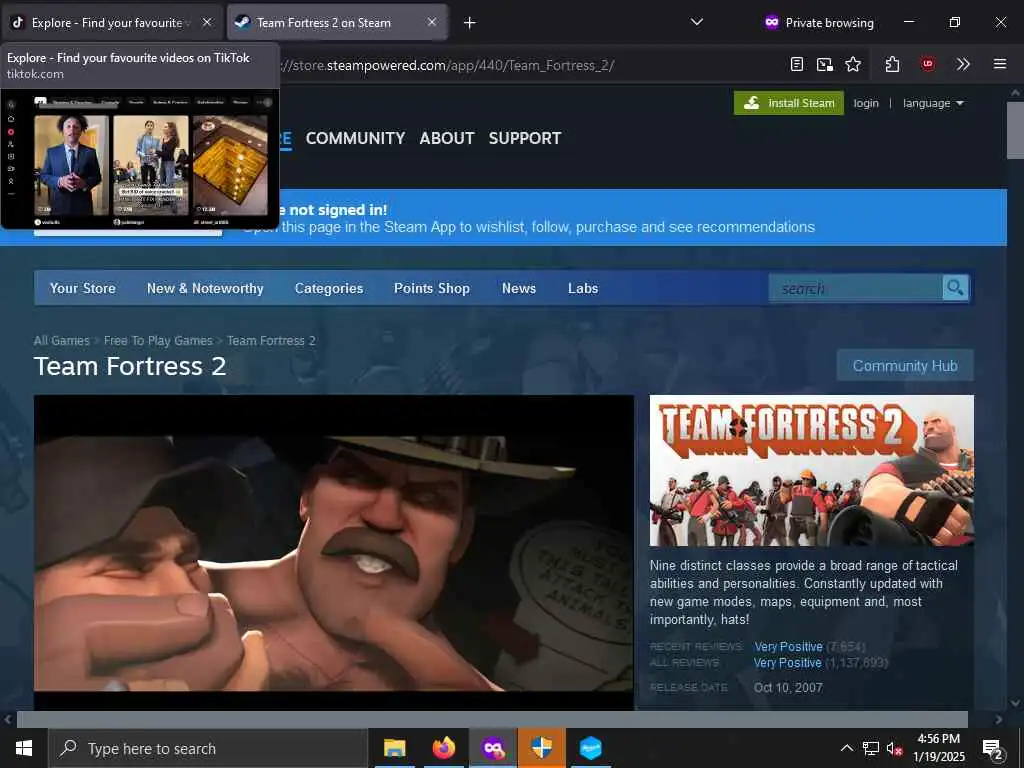Image resolution: width=1024 pixels, height=768 pixels.
Task: Open the Firefox extensions puzzle icon
Action: 892,64
